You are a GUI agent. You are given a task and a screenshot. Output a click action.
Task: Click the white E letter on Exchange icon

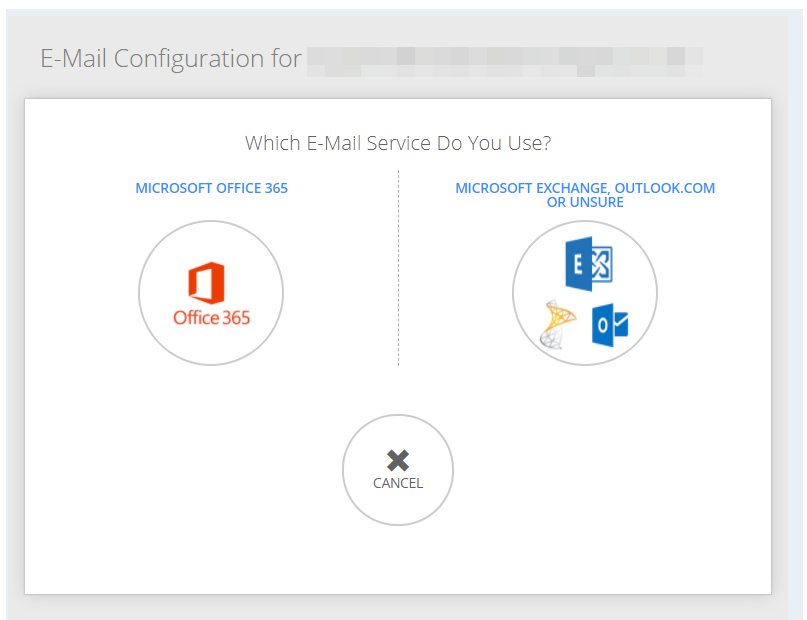click(x=578, y=265)
